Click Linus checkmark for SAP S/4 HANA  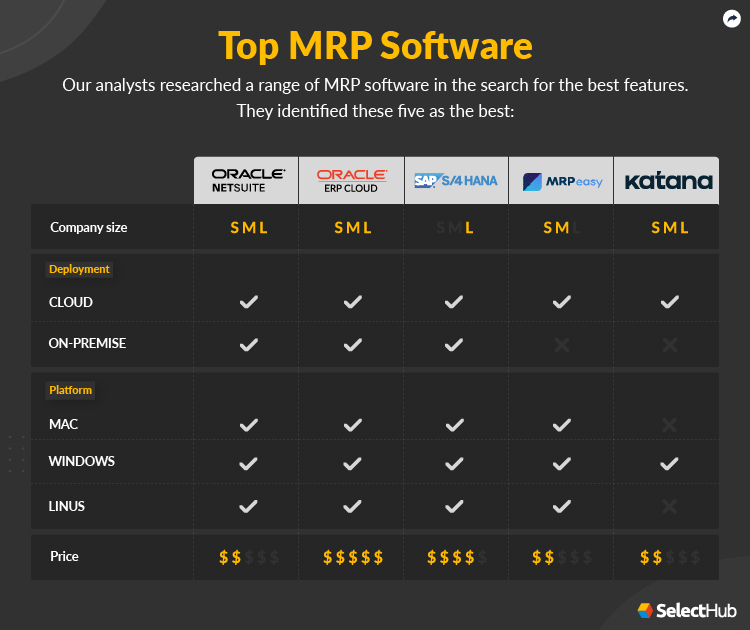(x=454, y=506)
